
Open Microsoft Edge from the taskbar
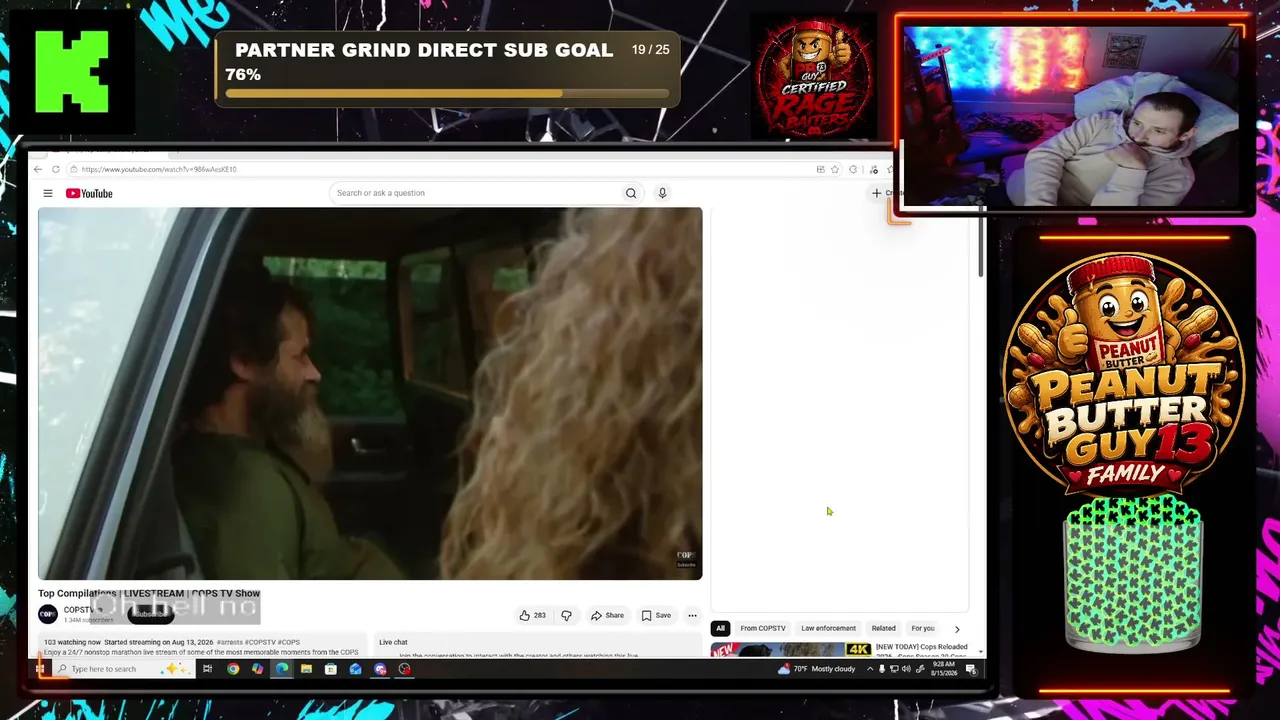(x=282, y=669)
